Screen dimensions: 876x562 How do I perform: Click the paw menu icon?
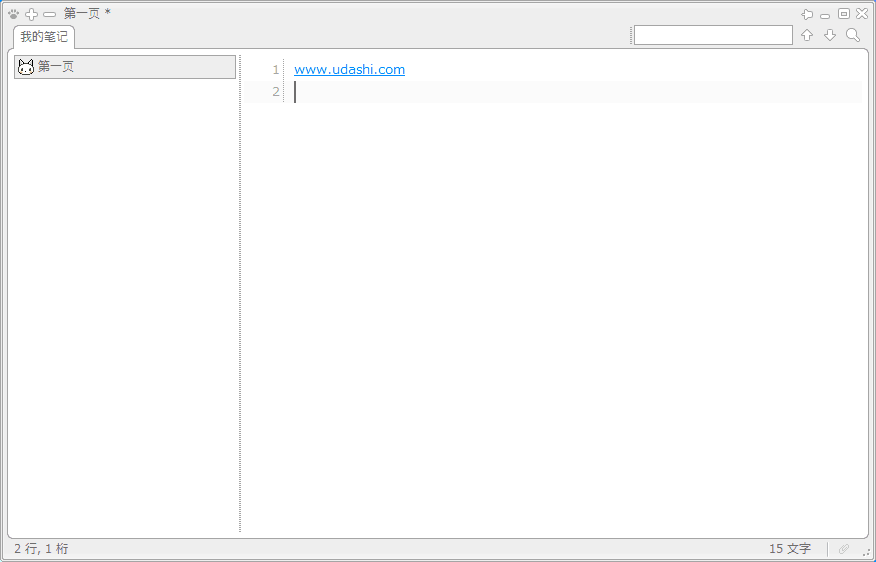pos(13,14)
